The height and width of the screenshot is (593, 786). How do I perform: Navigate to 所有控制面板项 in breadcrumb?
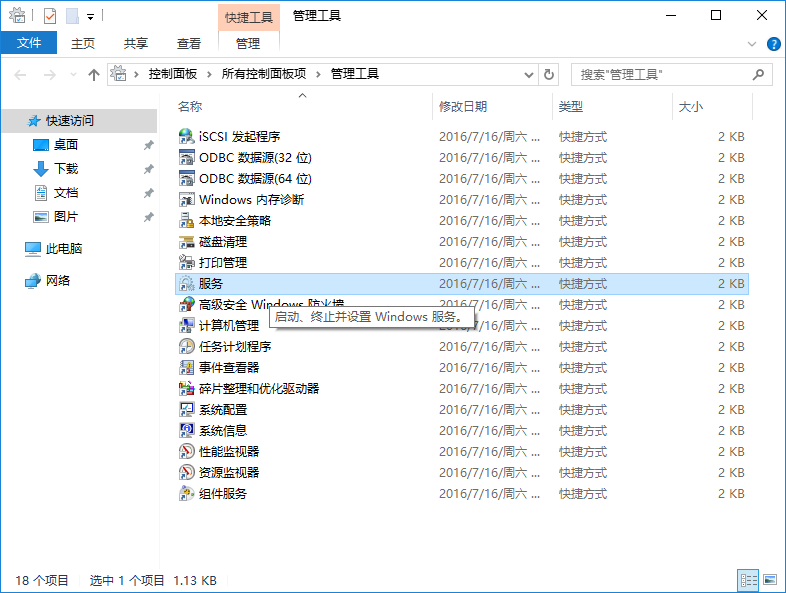click(265, 74)
